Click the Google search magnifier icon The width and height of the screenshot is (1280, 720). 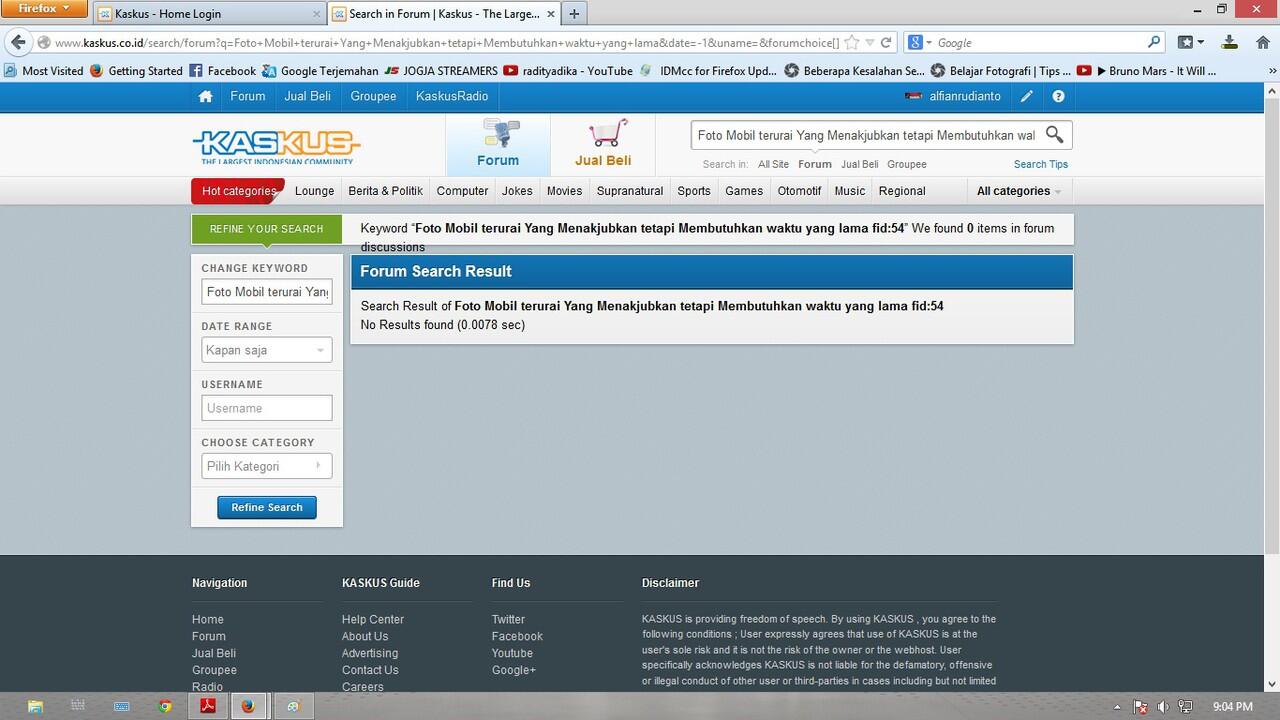tap(1154, 43)
